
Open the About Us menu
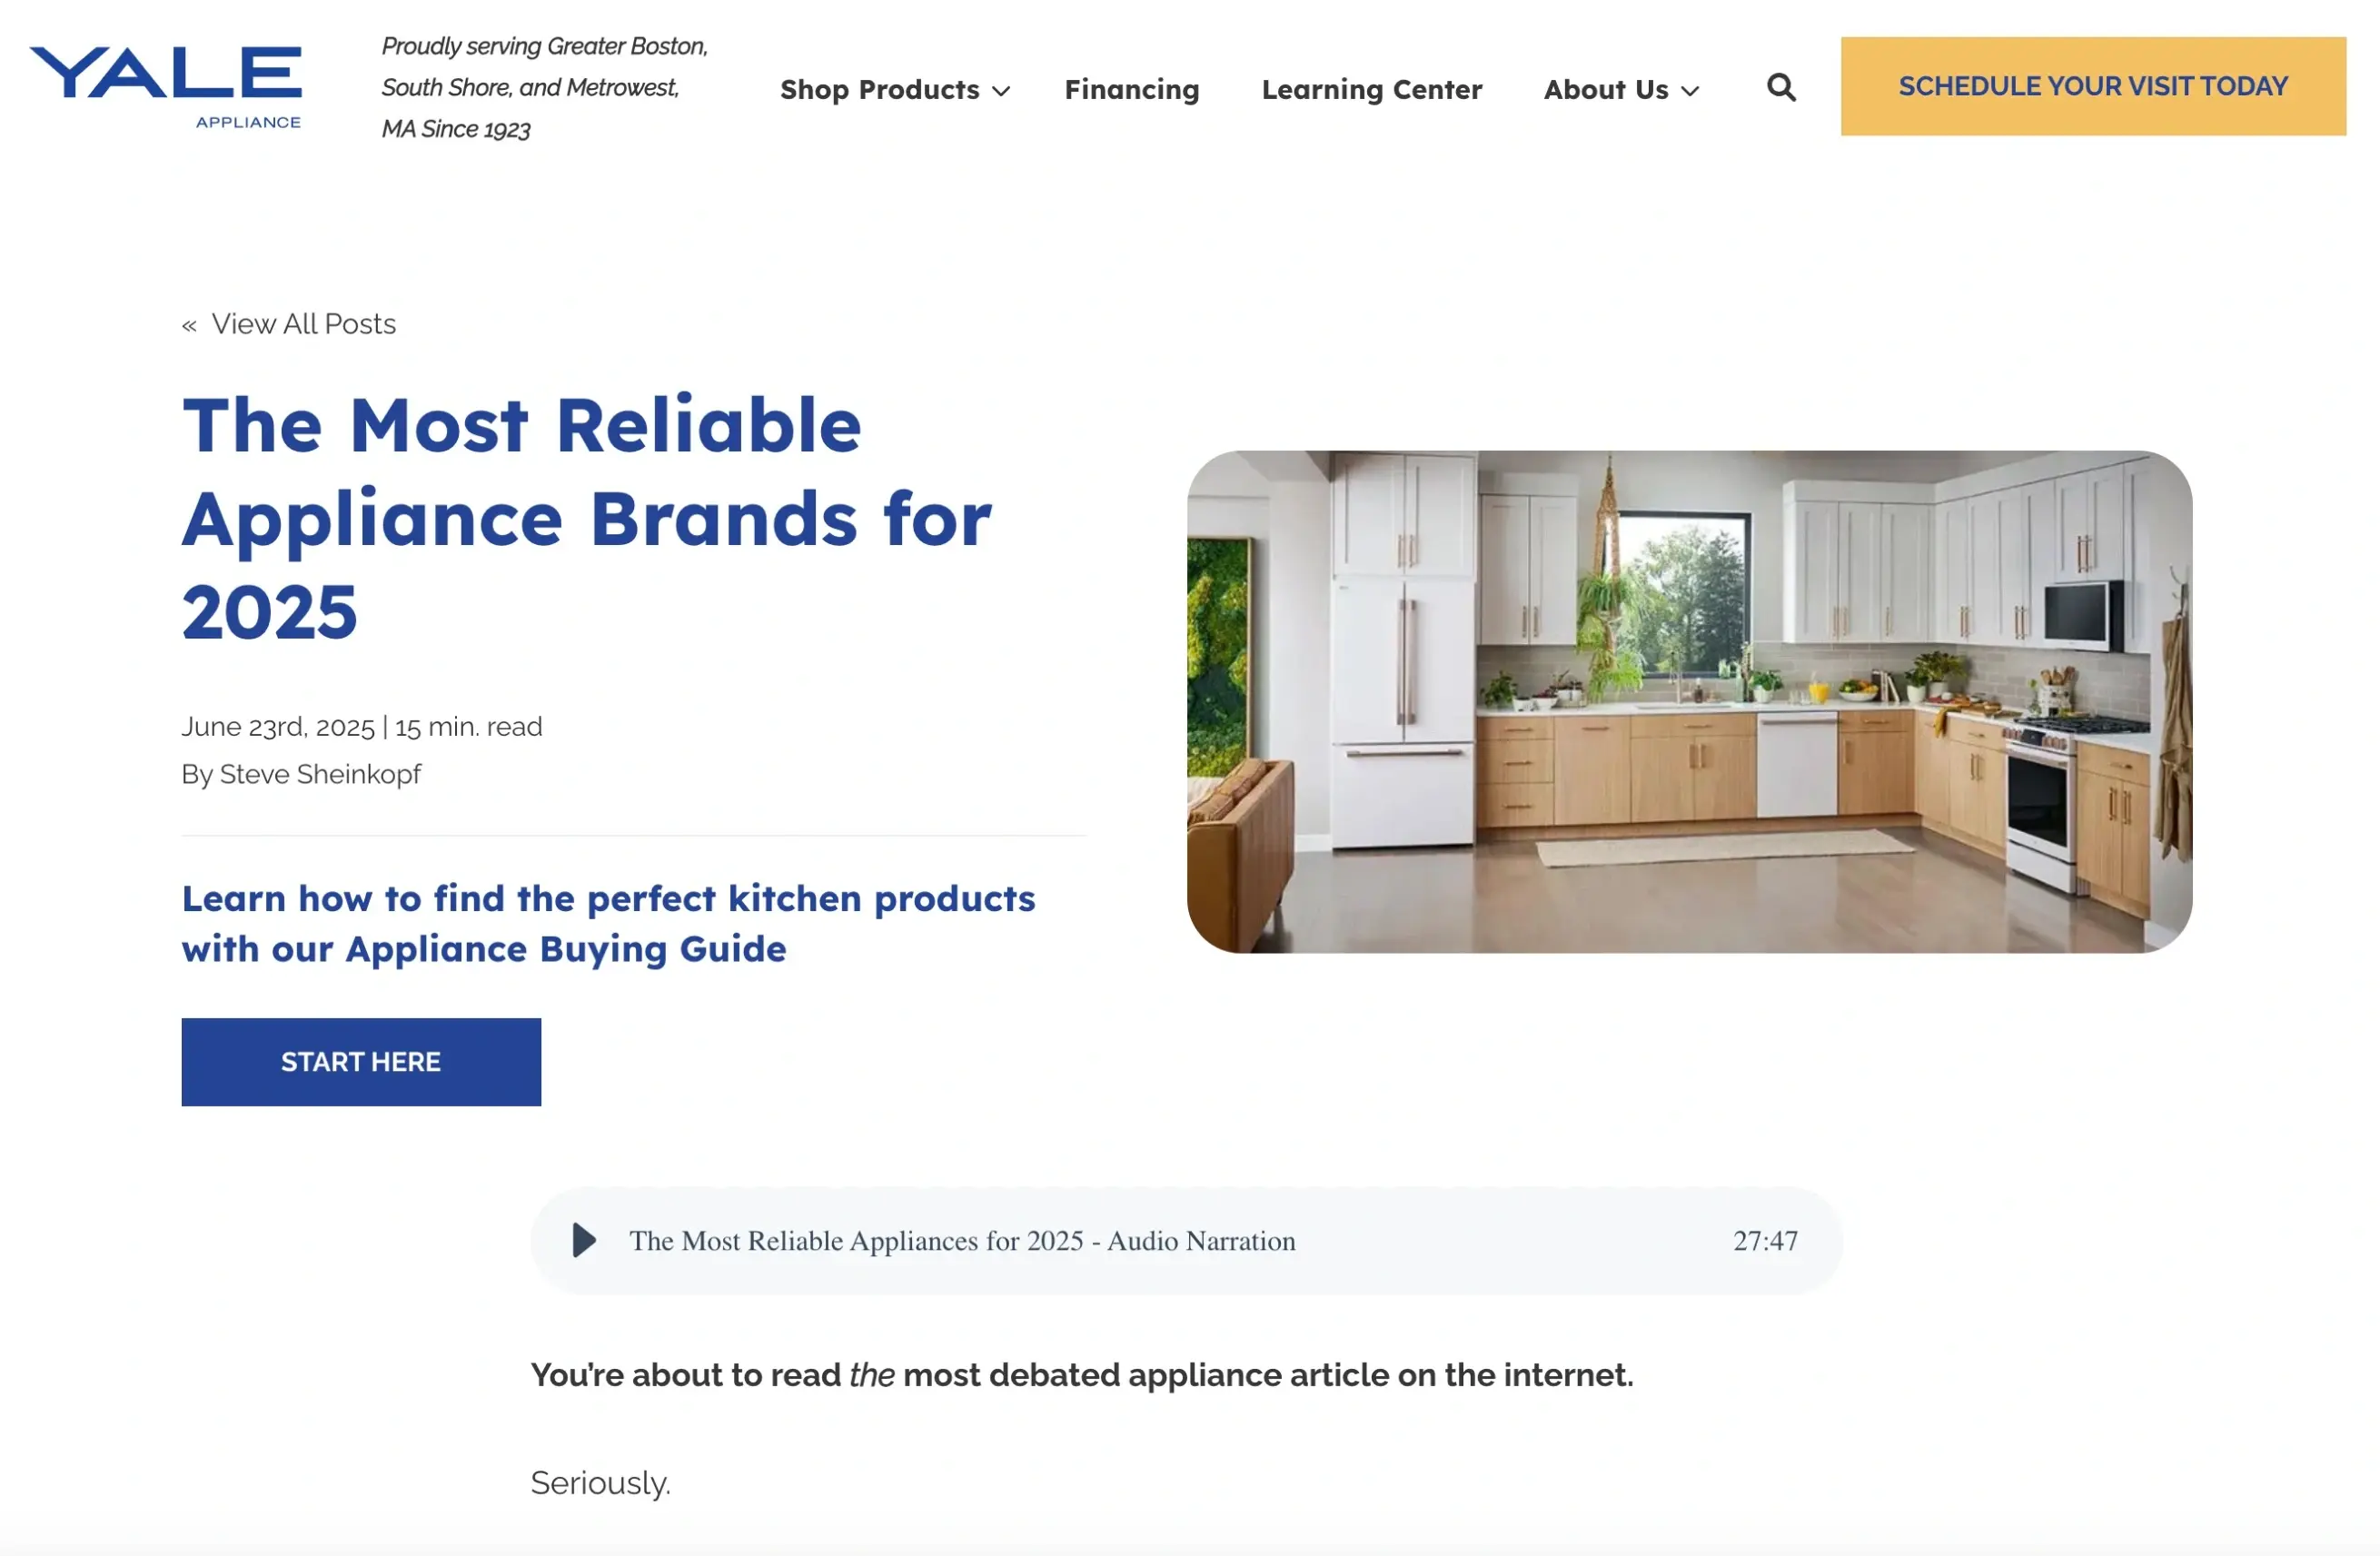click(1605, 90)
